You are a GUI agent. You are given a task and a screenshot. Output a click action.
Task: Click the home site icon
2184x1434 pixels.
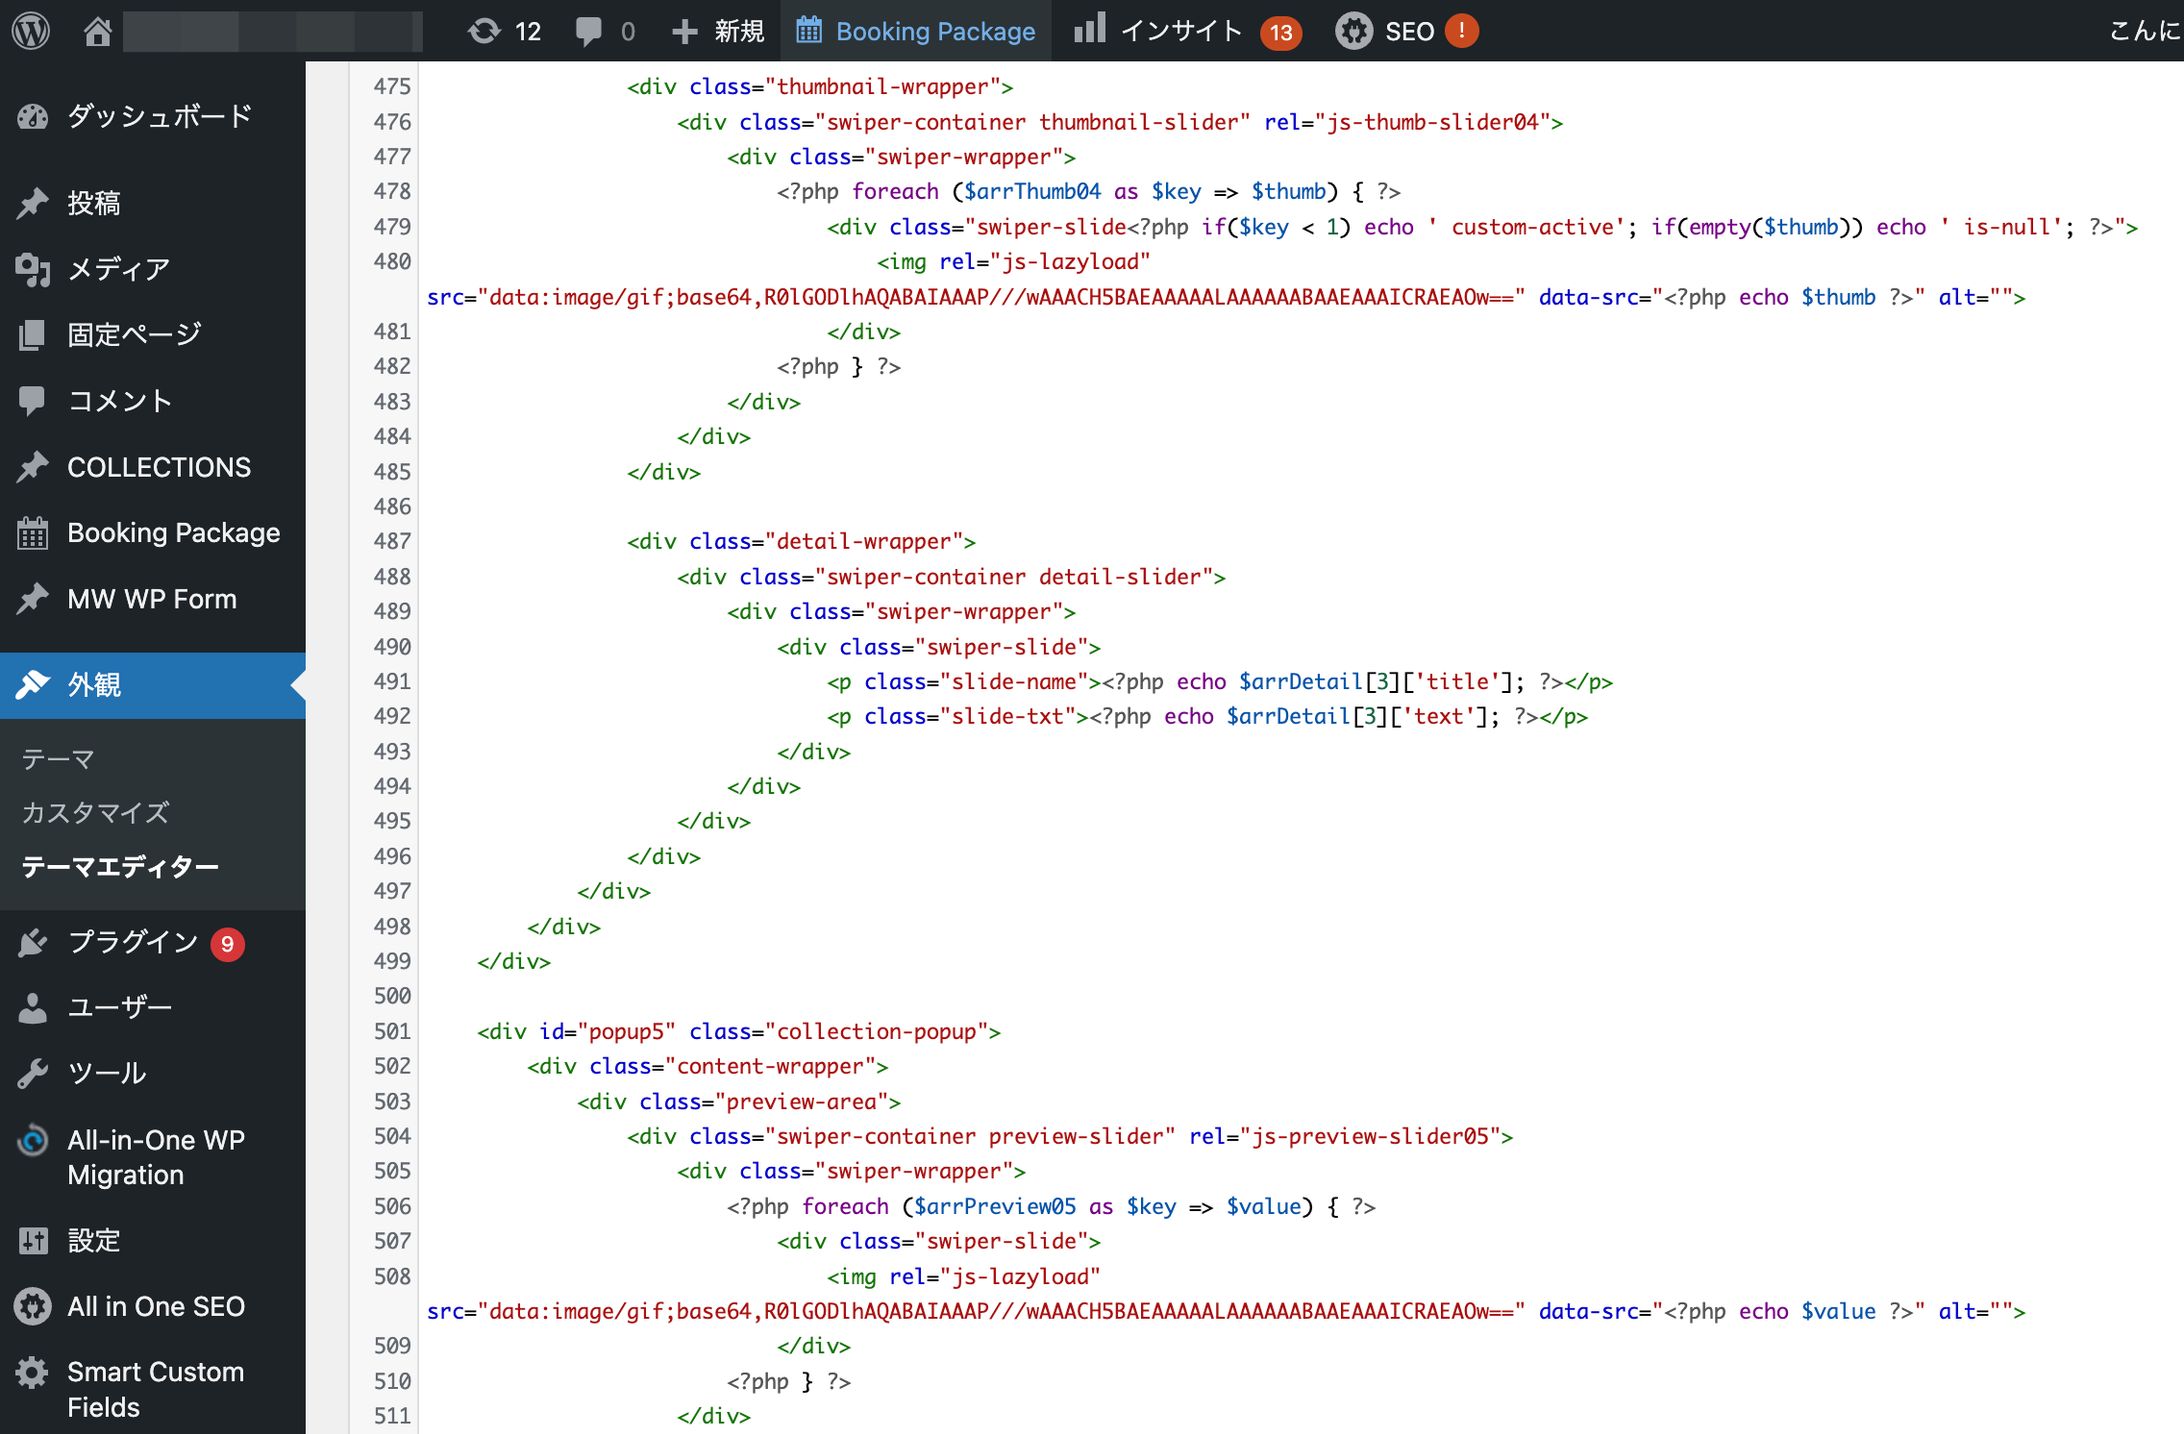(97, 31)
